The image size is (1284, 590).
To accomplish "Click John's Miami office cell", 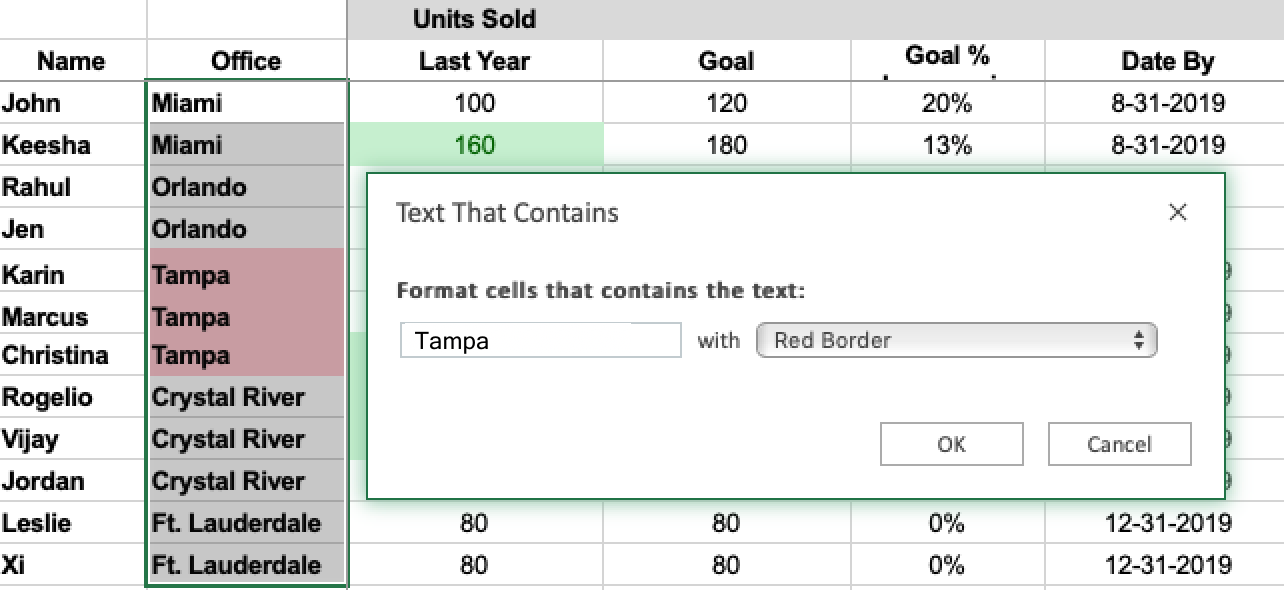I will click(x=246, y=103).
